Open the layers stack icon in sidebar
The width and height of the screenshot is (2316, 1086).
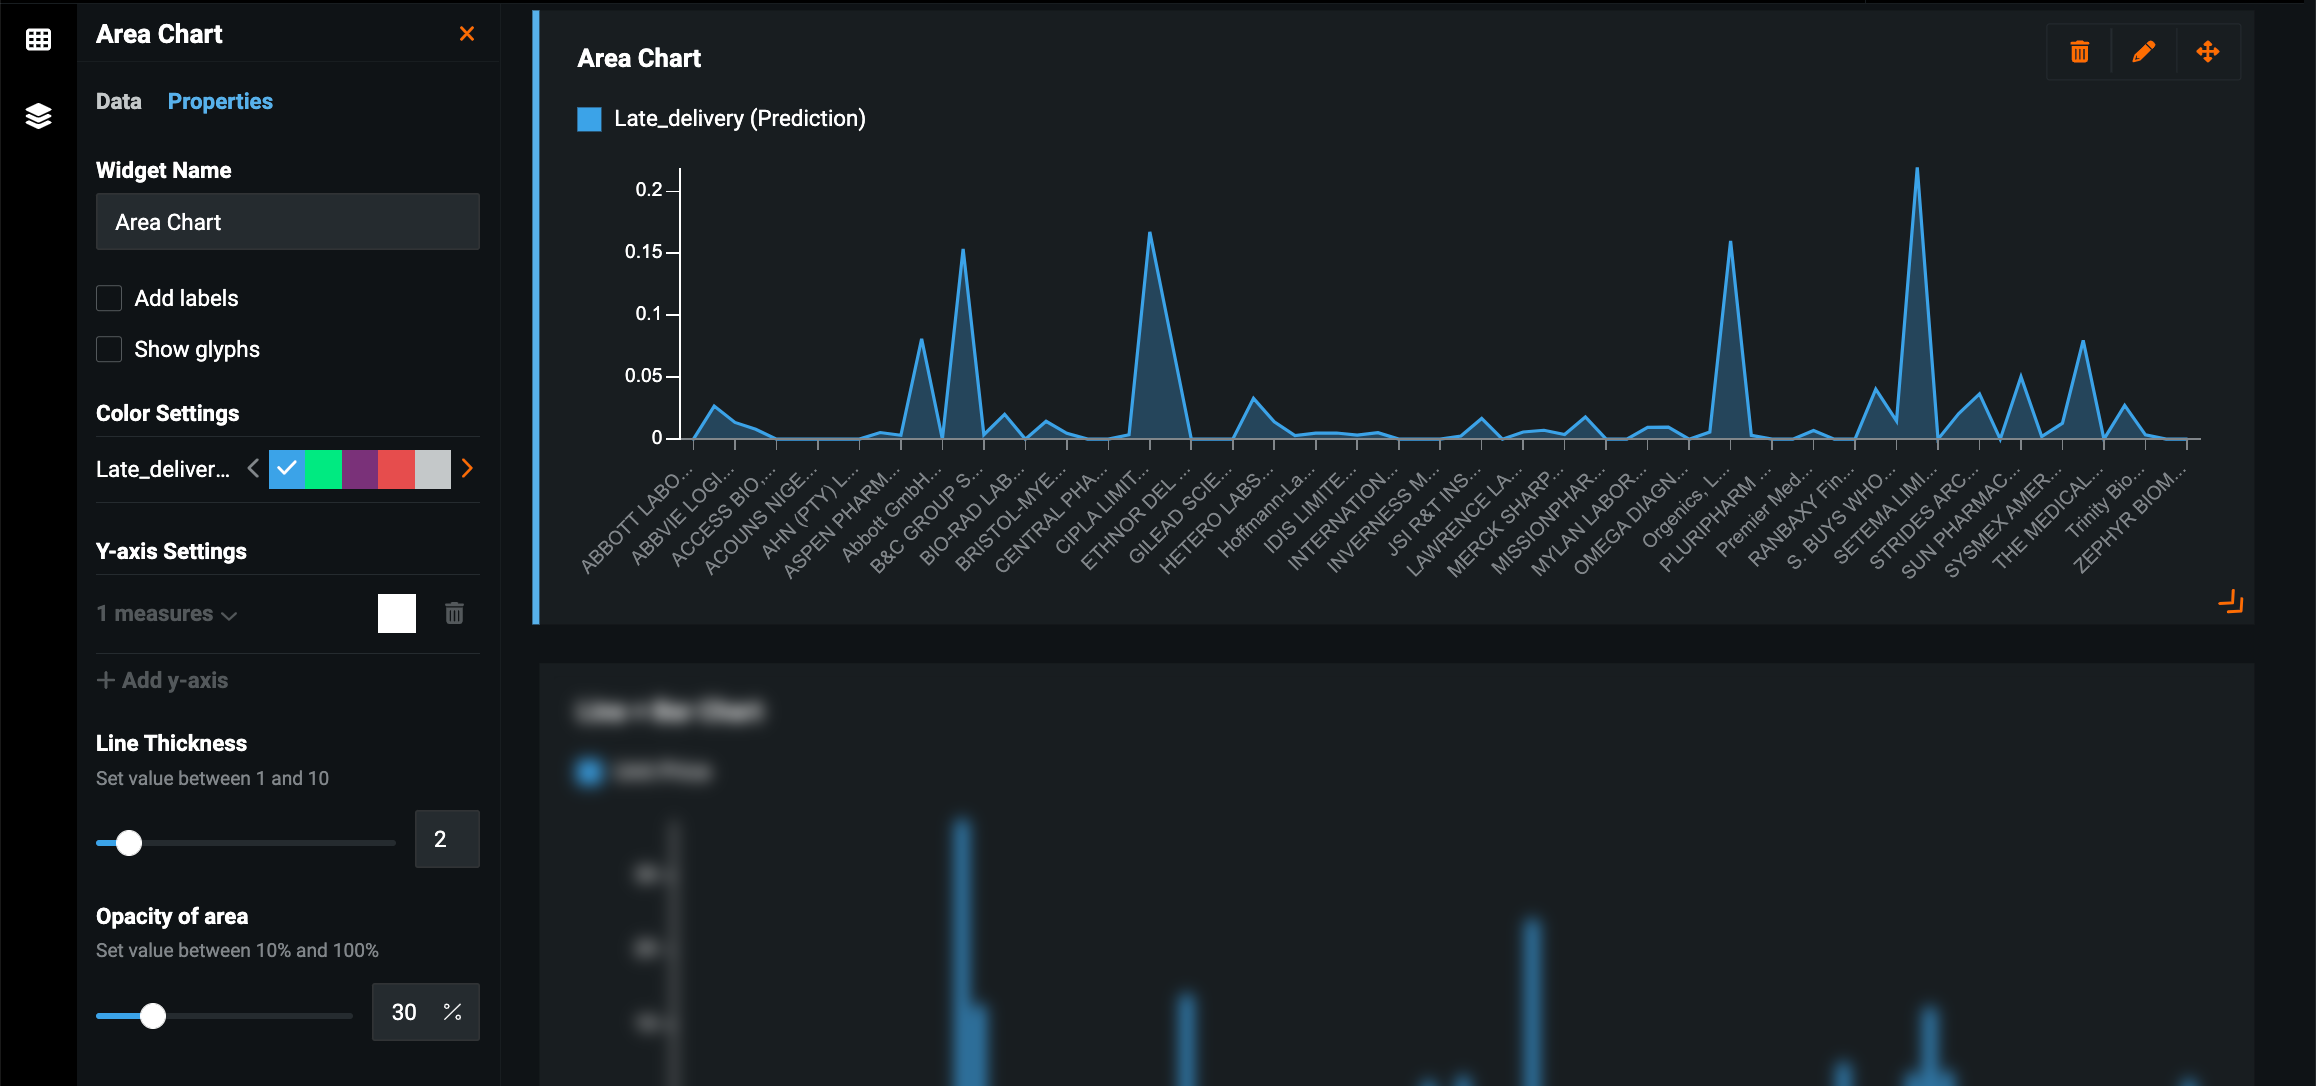click(x=38, y=116)
